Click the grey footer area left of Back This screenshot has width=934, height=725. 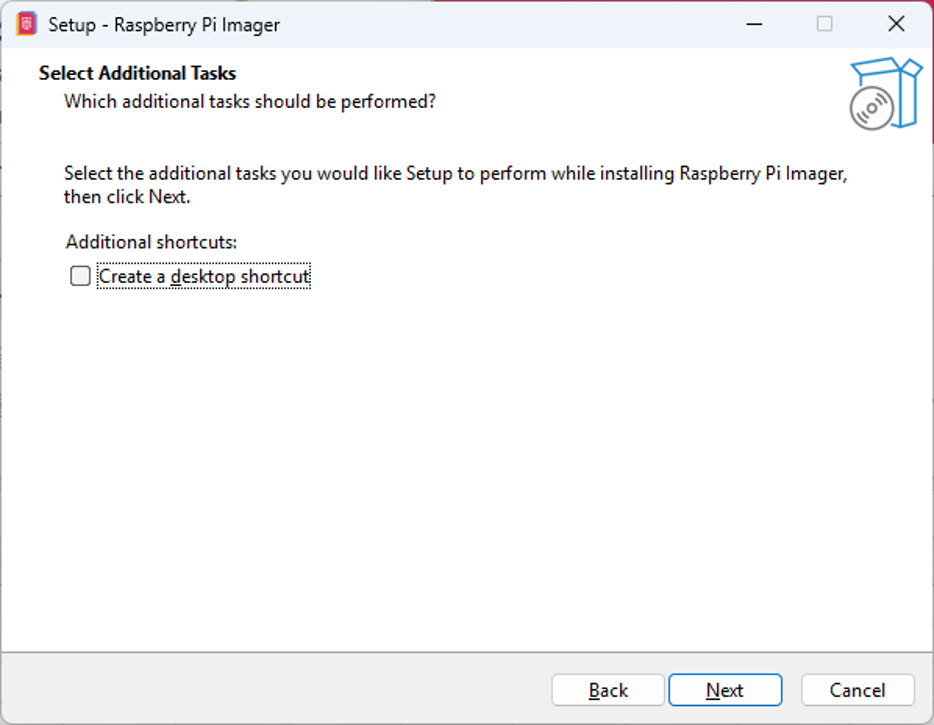274,690
